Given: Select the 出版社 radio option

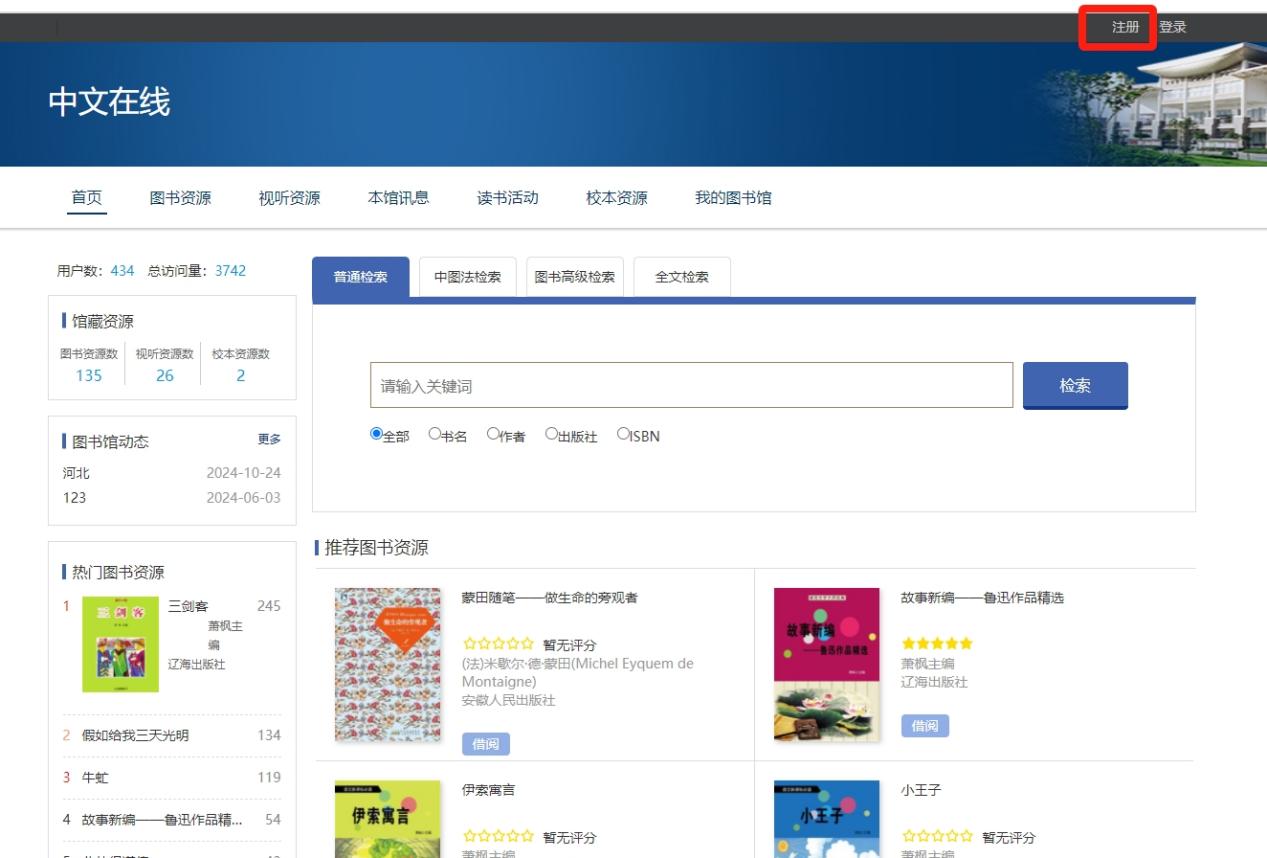Looking at the screenshot, I should [551, 434].
